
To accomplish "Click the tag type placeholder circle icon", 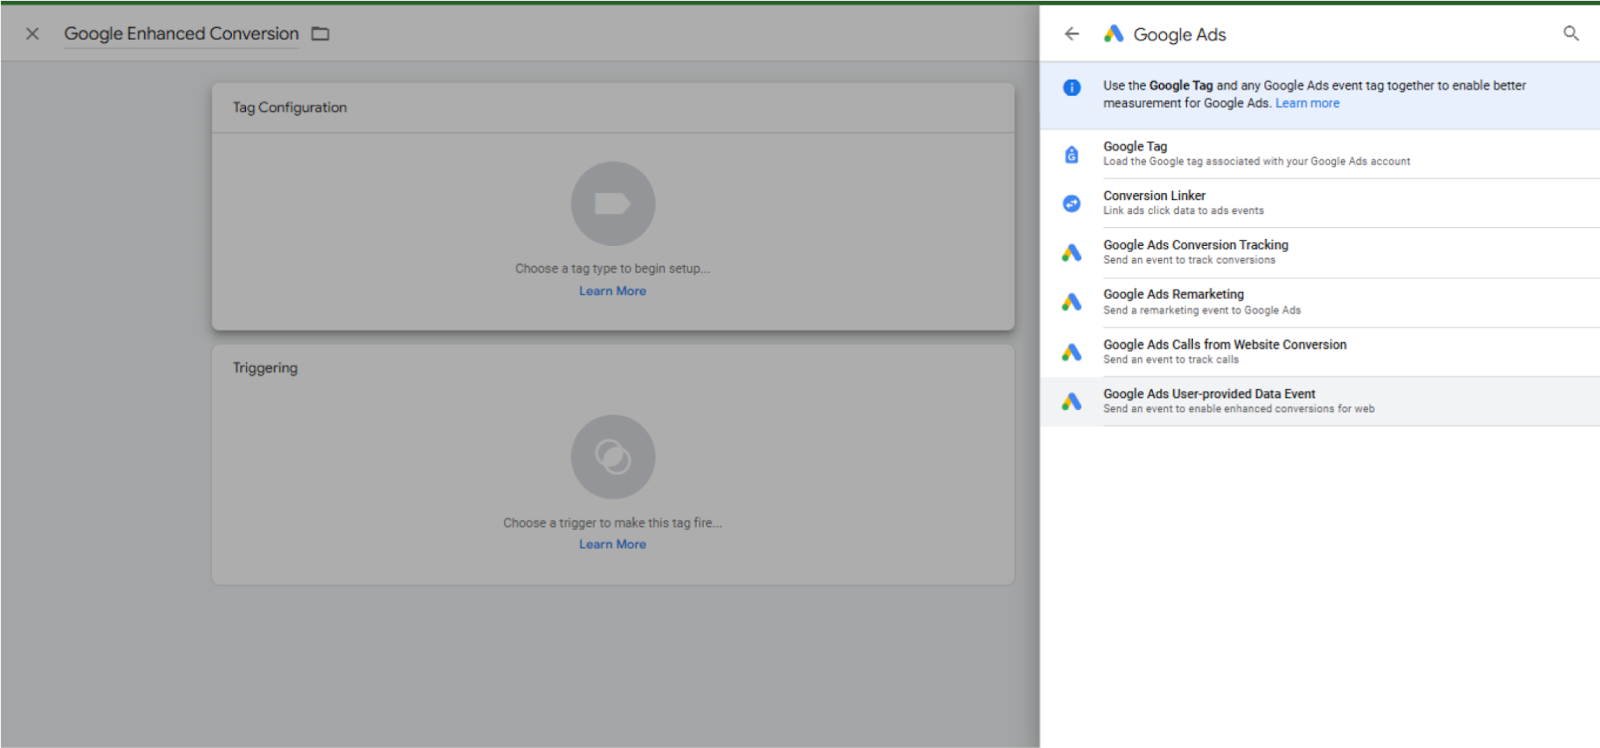I will coord(612,204).
